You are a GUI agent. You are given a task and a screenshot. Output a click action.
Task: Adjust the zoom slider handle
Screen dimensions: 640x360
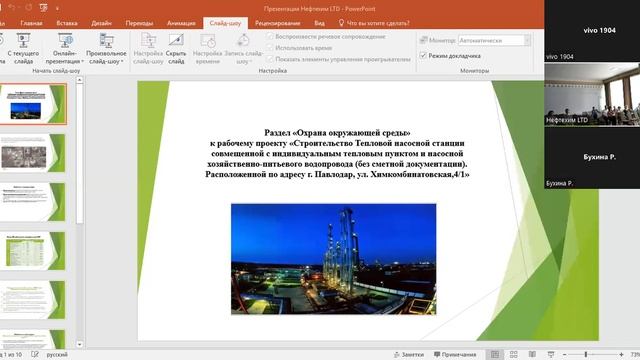pos(586,354)
